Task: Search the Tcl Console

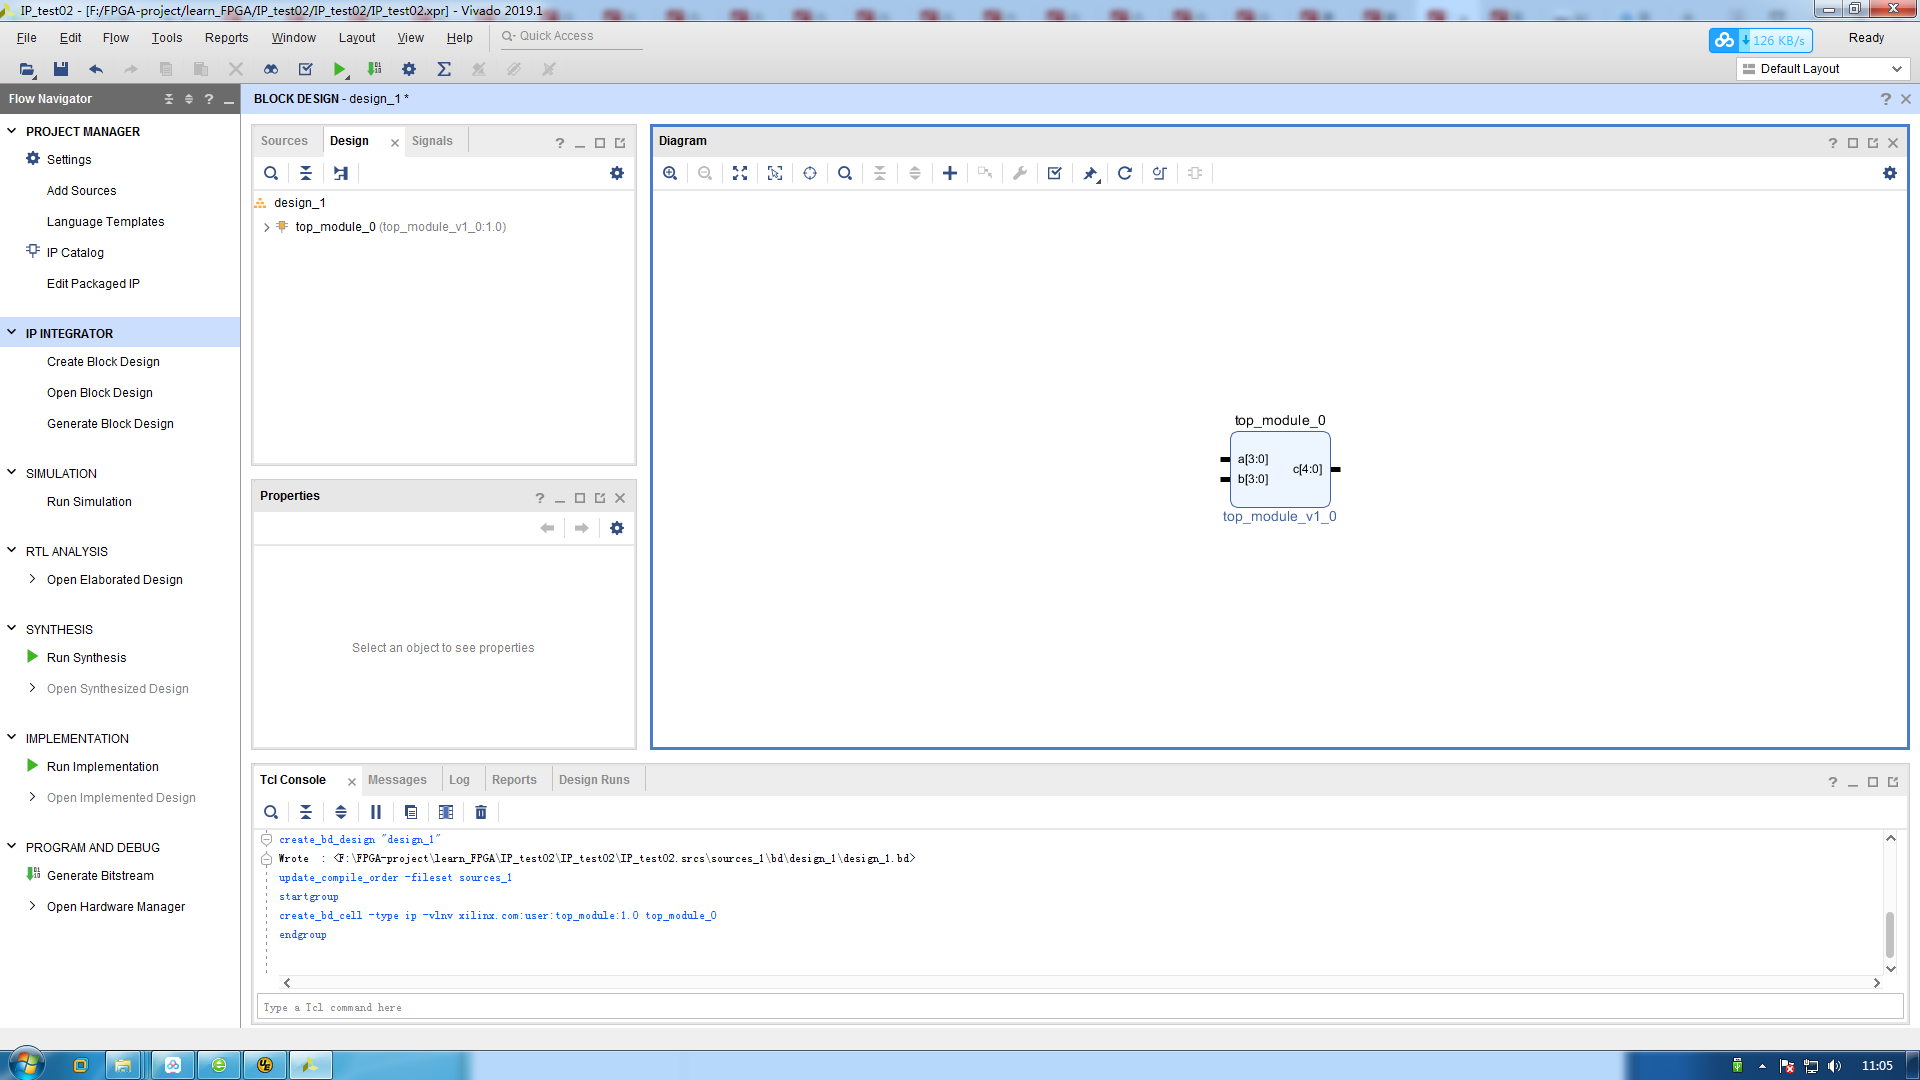Action: (271, 812)
